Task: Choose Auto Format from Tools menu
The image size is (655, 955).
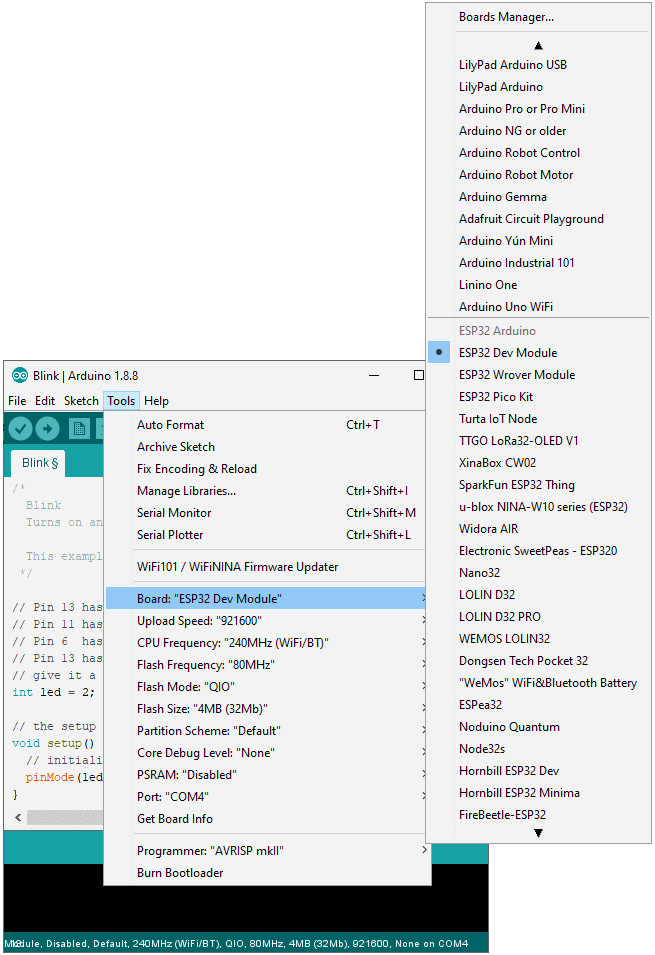Action: (x=266, y=425)
